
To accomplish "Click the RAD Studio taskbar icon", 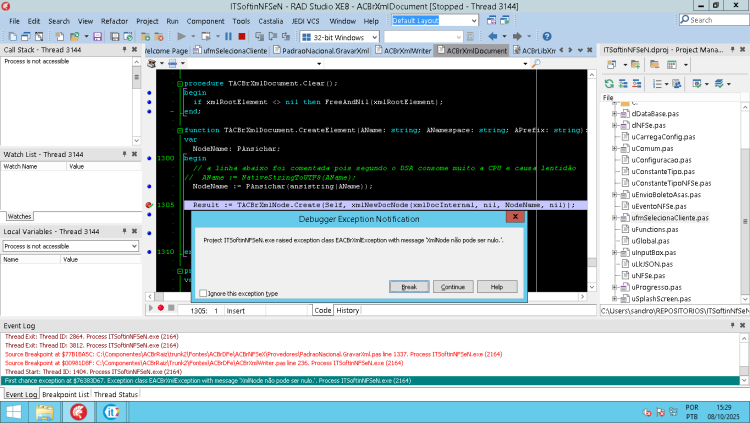I will tap(78, 412).
